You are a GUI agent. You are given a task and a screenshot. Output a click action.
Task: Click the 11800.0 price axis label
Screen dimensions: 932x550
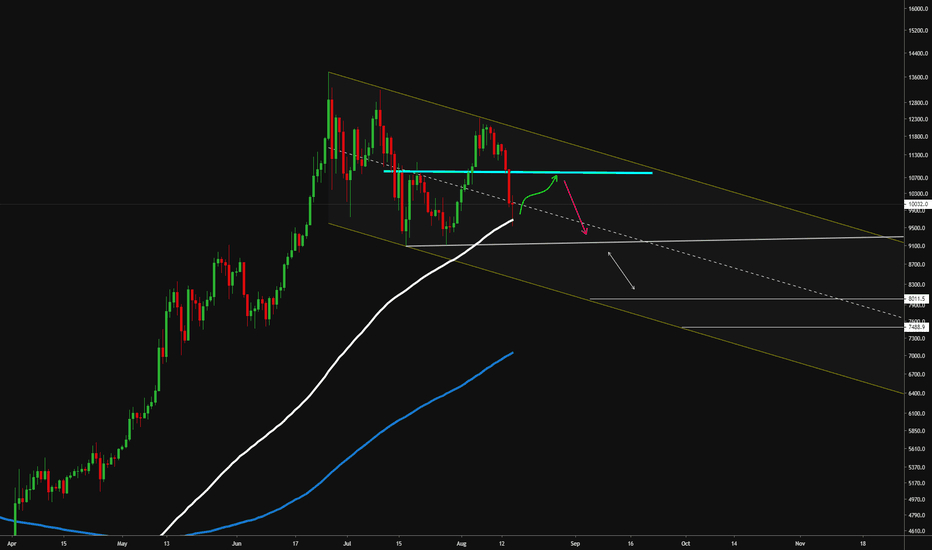point(919,137)
